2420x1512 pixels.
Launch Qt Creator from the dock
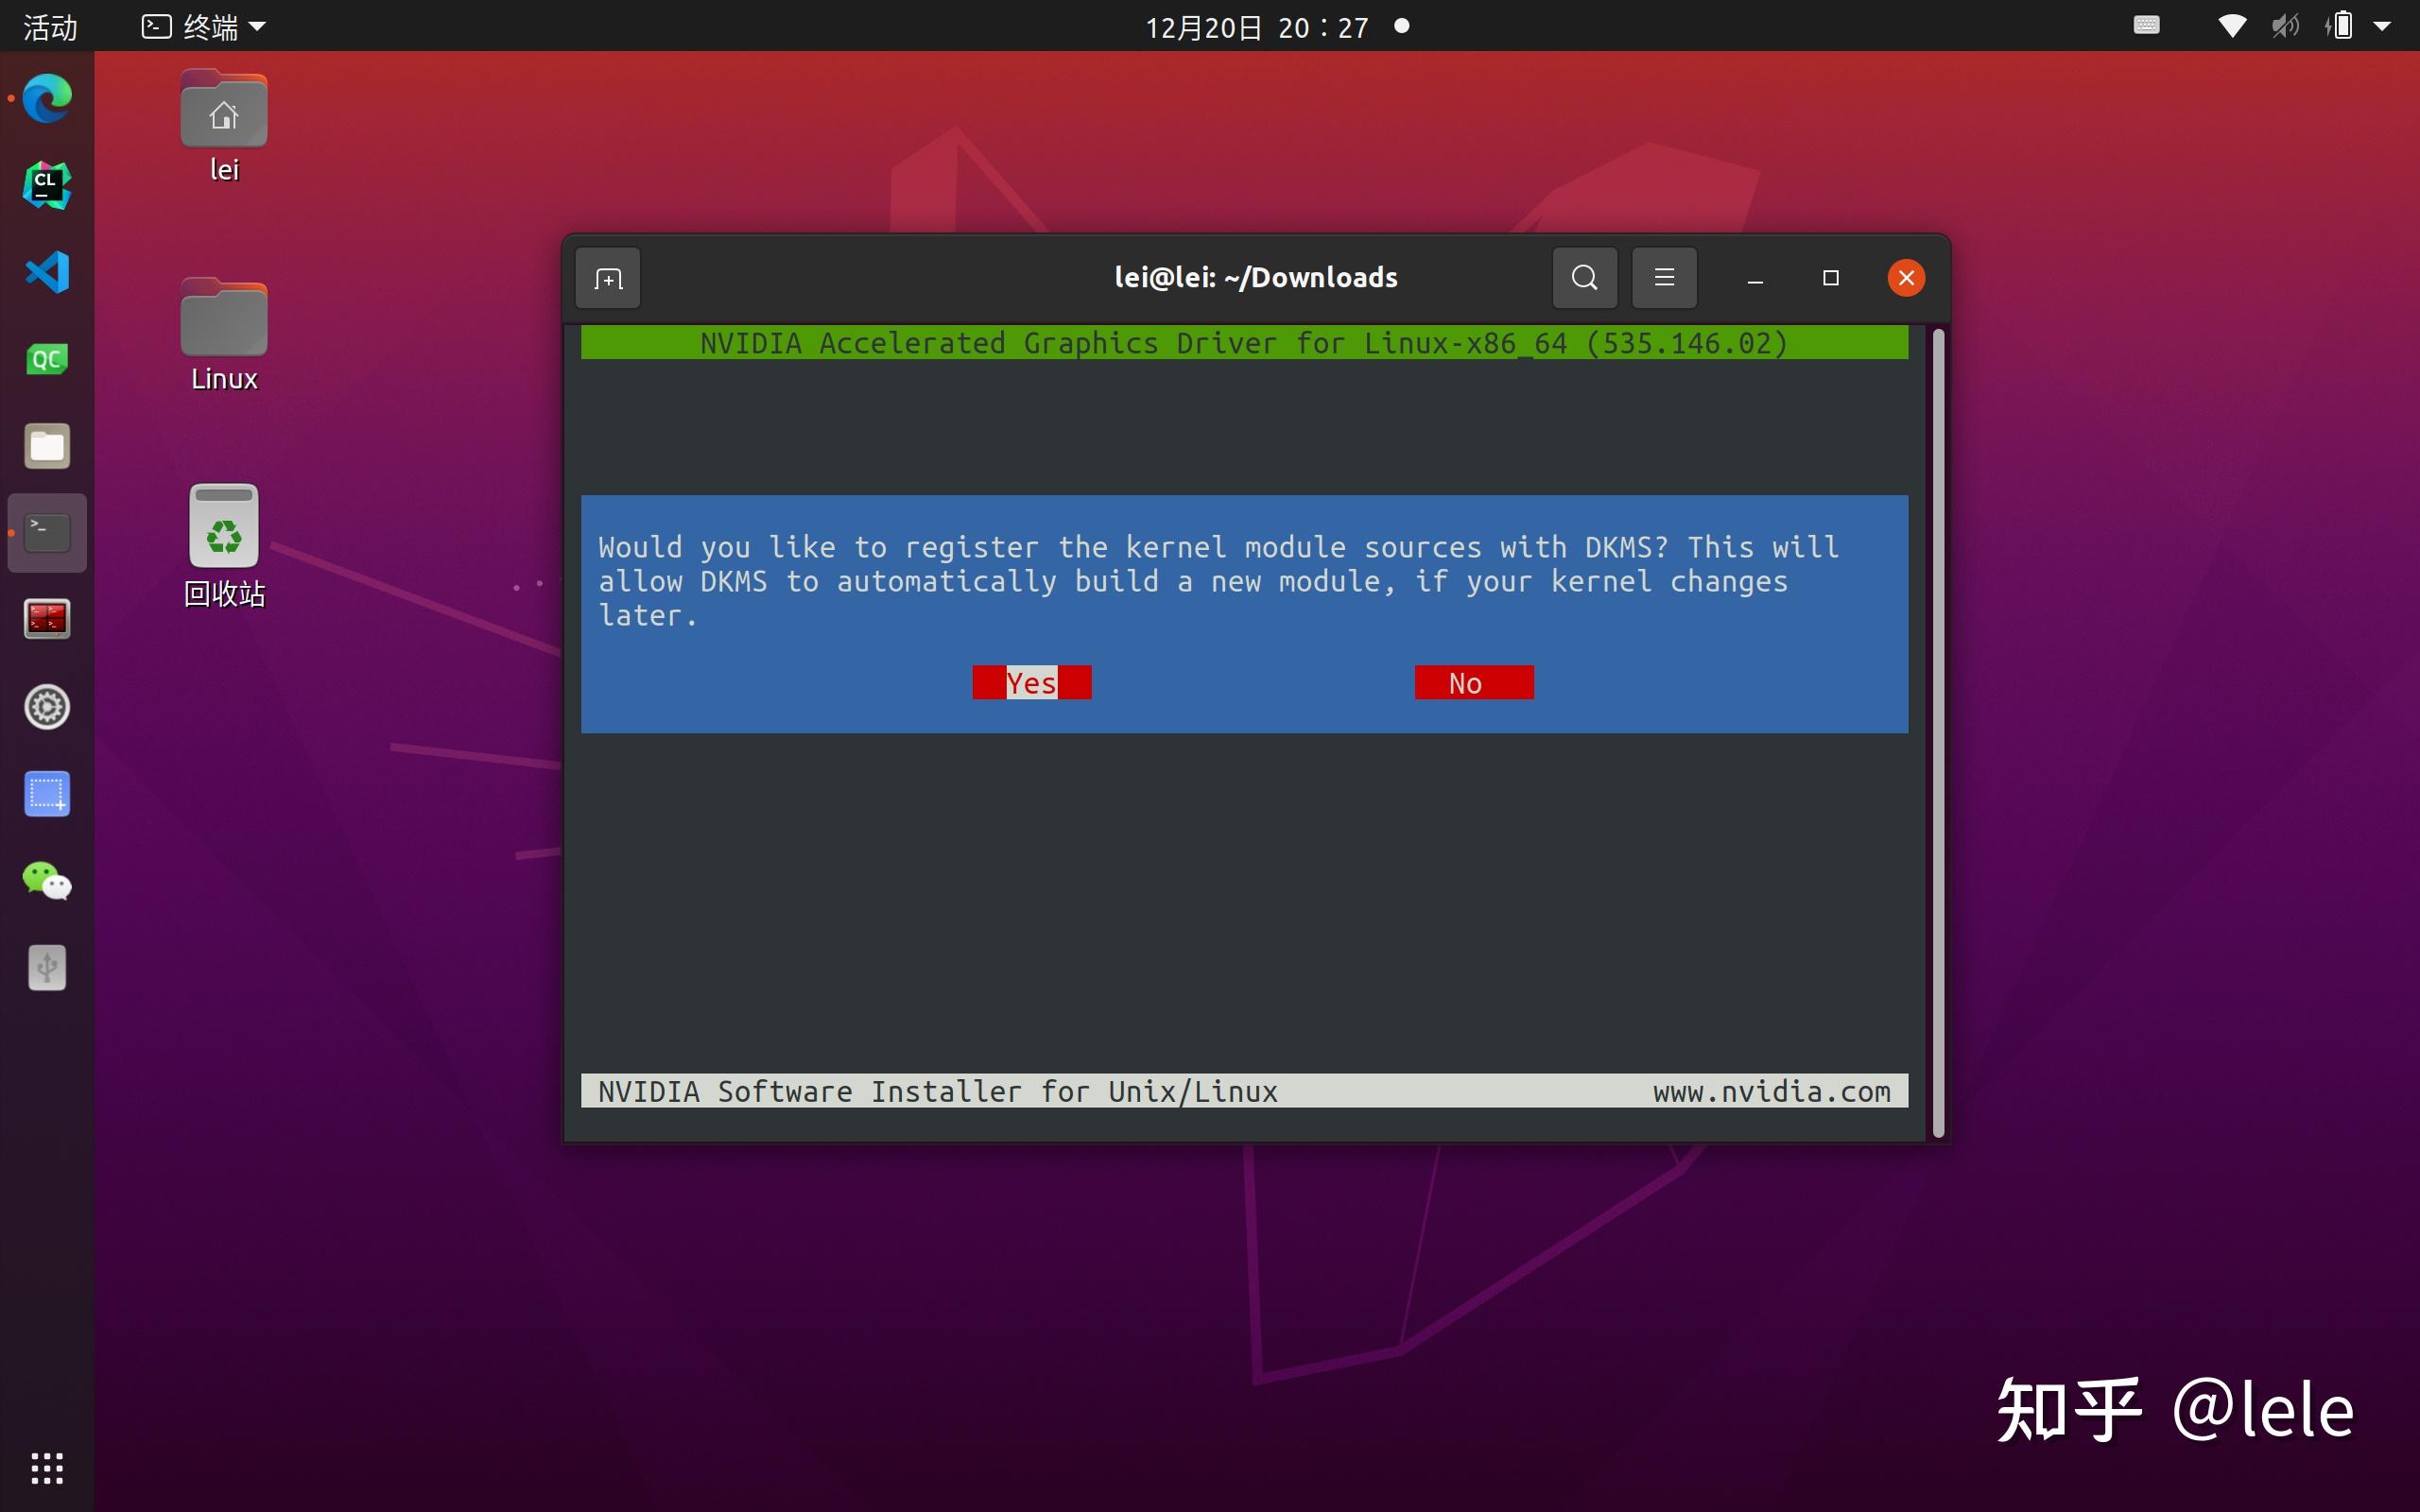click(47, 359)
